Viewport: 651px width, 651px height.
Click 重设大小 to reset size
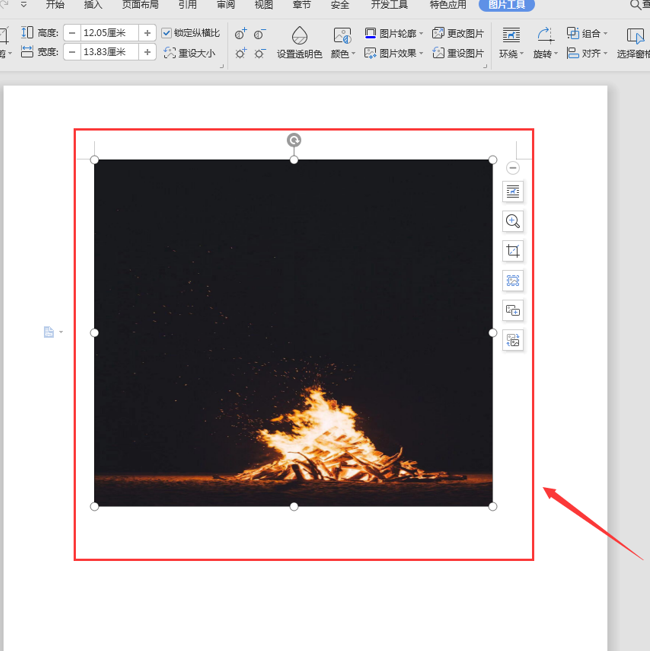[190, 53]
